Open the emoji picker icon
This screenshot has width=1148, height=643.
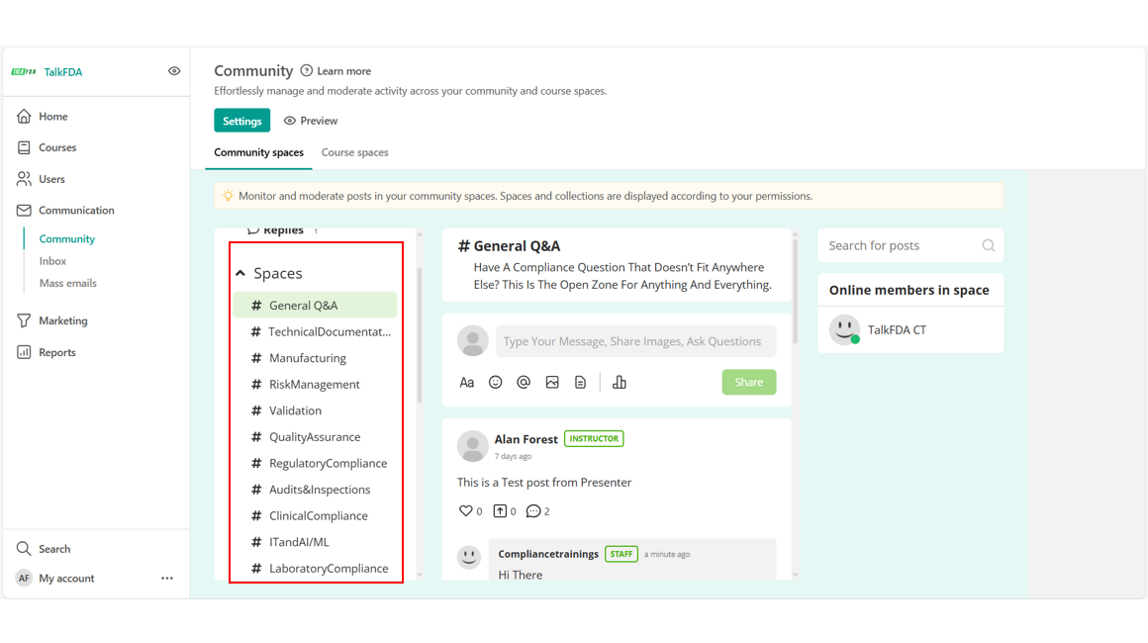click(495, 382)
